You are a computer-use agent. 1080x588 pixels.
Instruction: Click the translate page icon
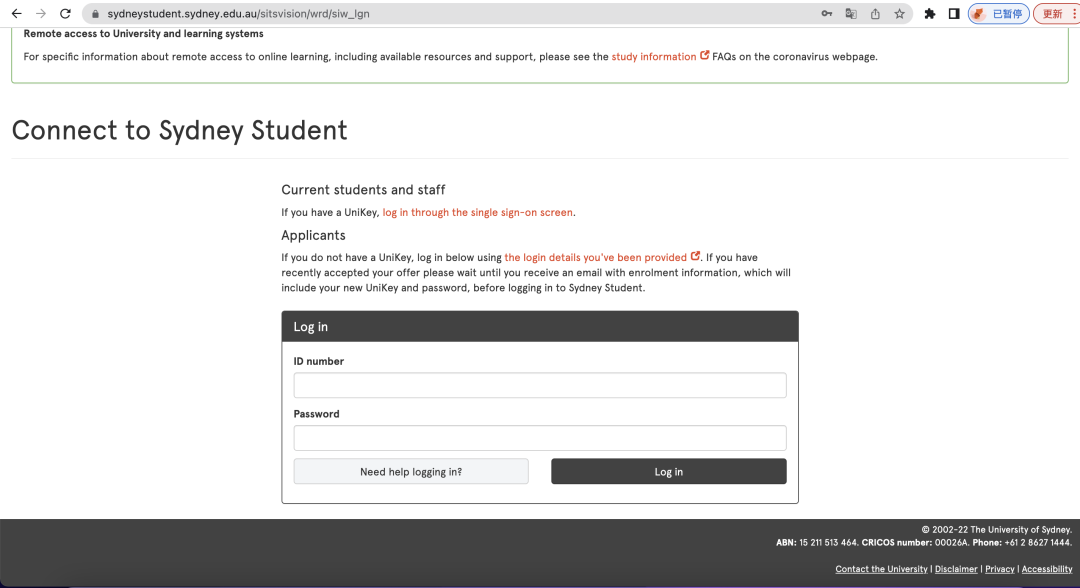pyautogui.click(x=851, y=14)
